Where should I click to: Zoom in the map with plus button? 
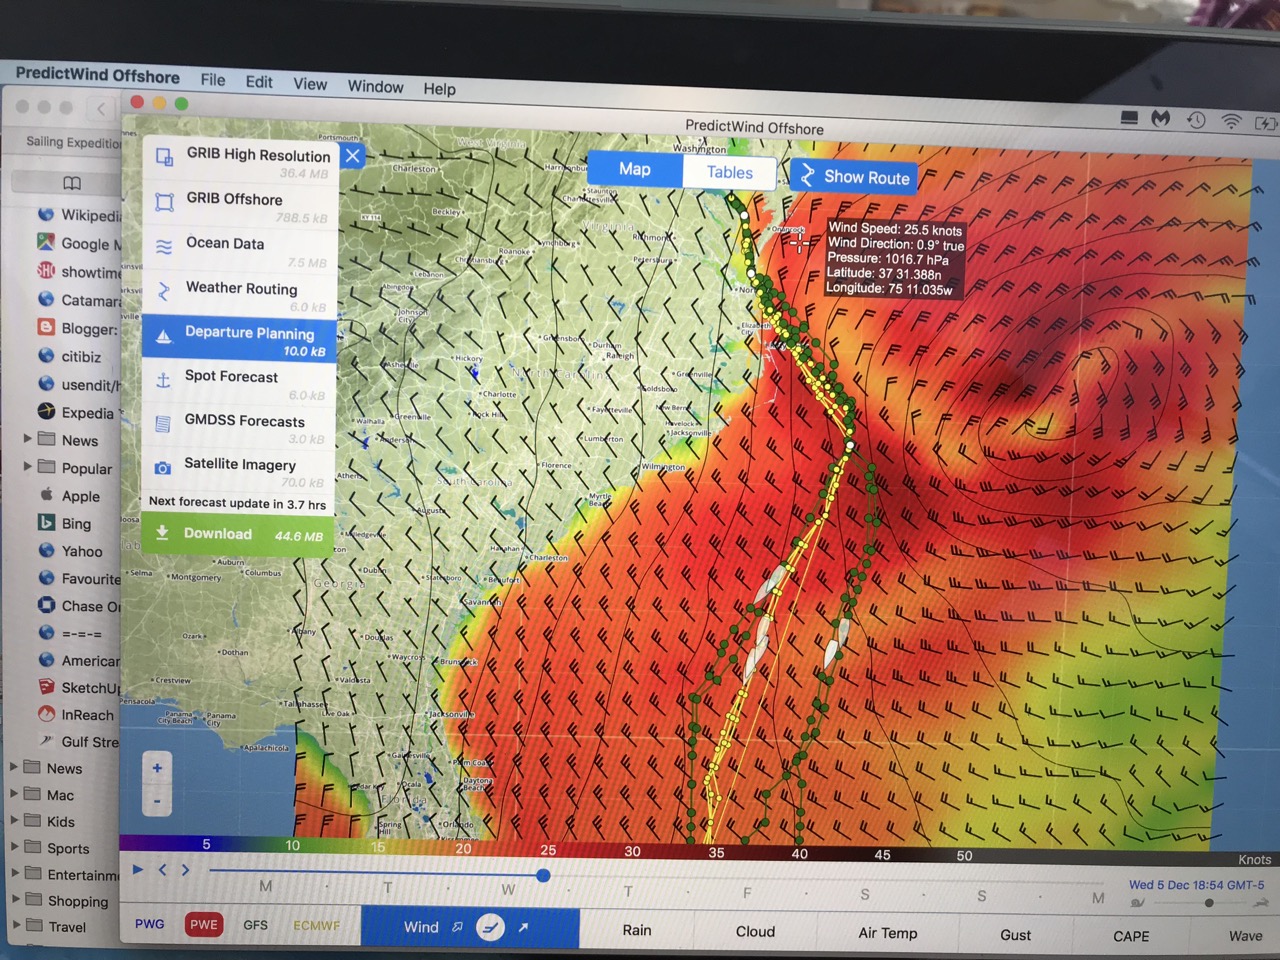(x=157, y=768)
